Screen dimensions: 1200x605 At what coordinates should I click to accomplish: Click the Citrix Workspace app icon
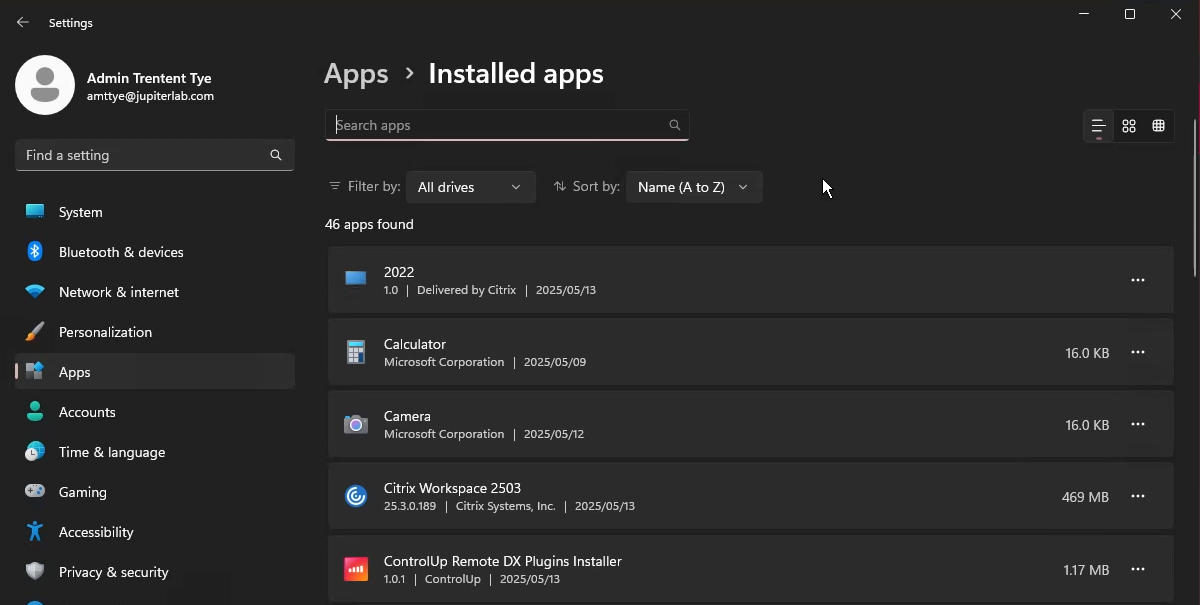pos(356,496)
